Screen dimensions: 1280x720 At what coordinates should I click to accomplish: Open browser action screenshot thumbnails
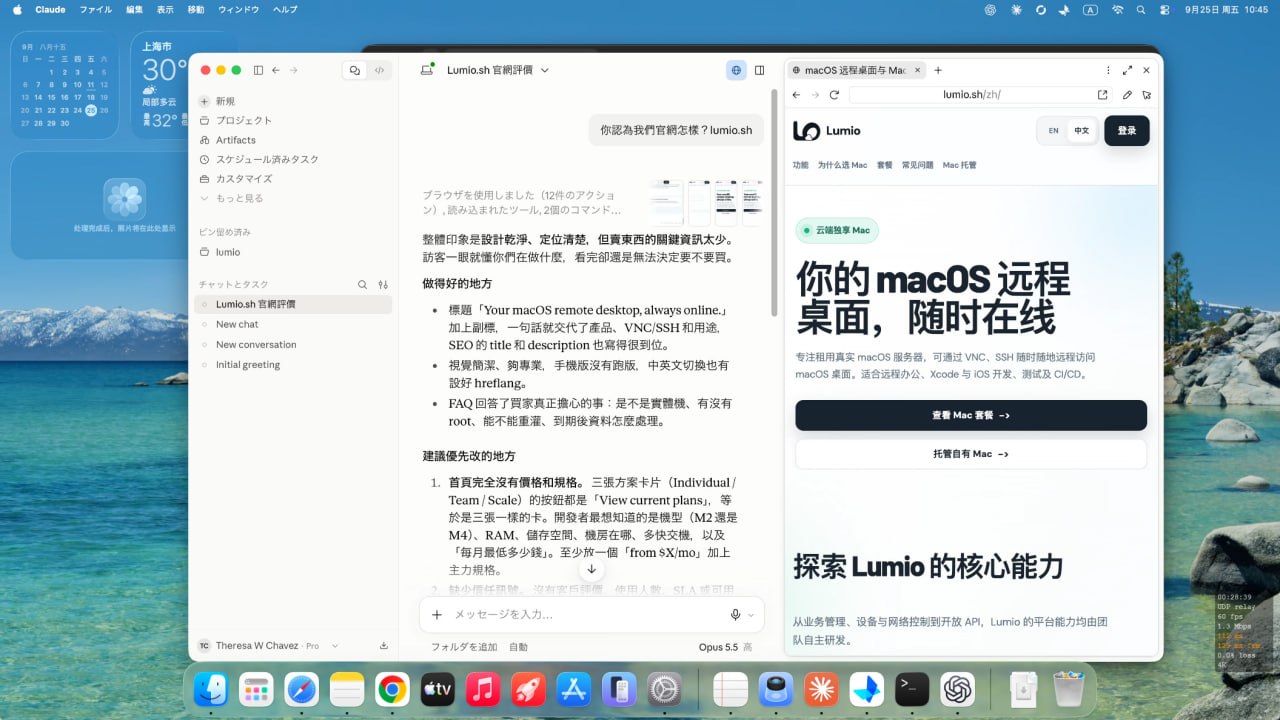click(x=706, y=203)
